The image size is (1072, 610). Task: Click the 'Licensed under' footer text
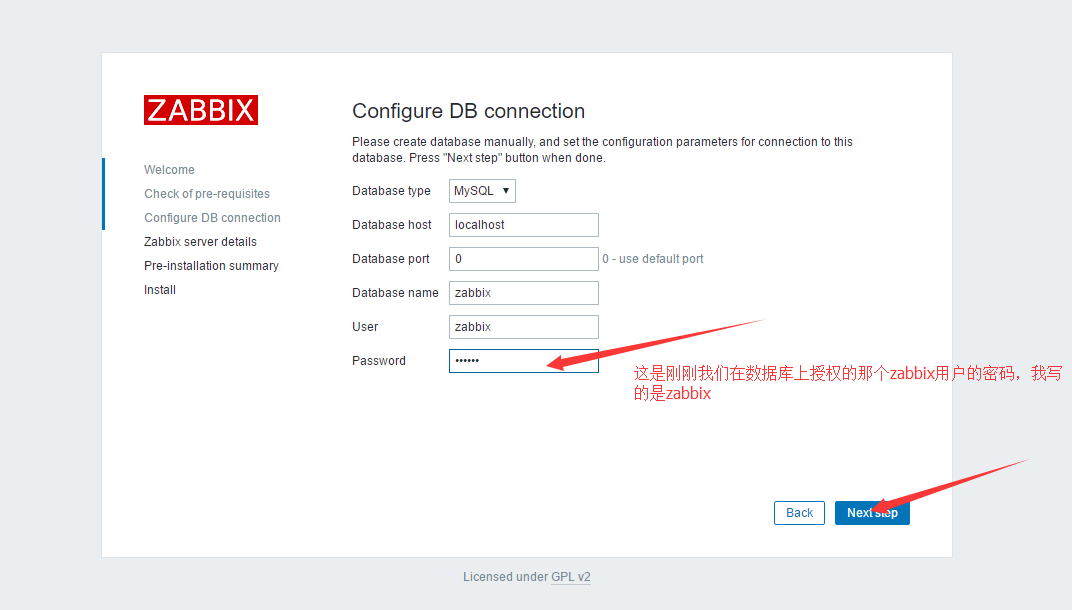505,576
